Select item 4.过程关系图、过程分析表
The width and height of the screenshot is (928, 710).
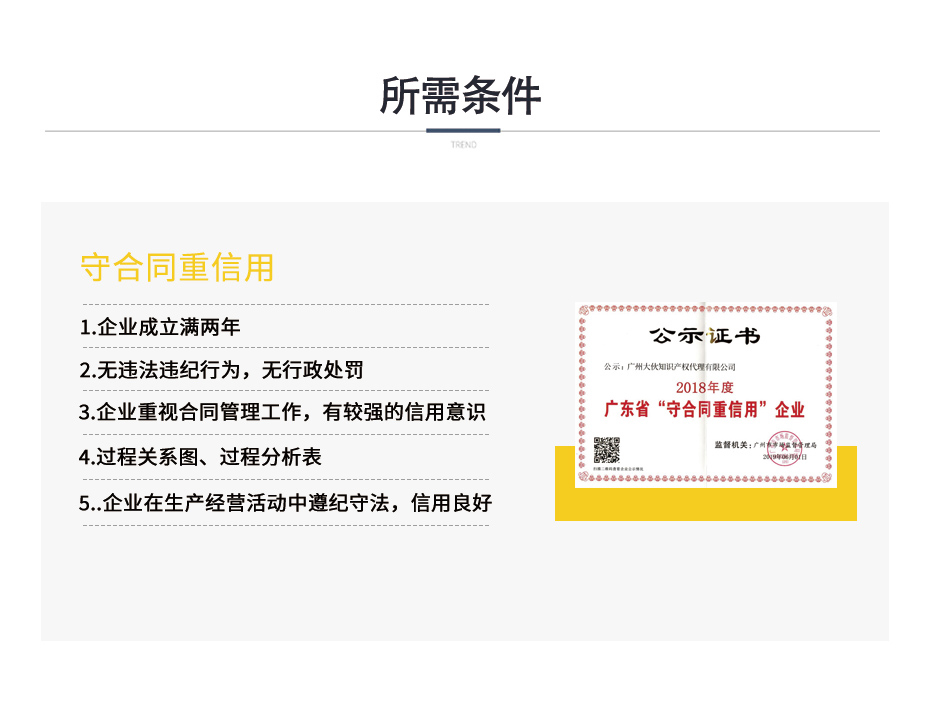(x=200, y=456)
